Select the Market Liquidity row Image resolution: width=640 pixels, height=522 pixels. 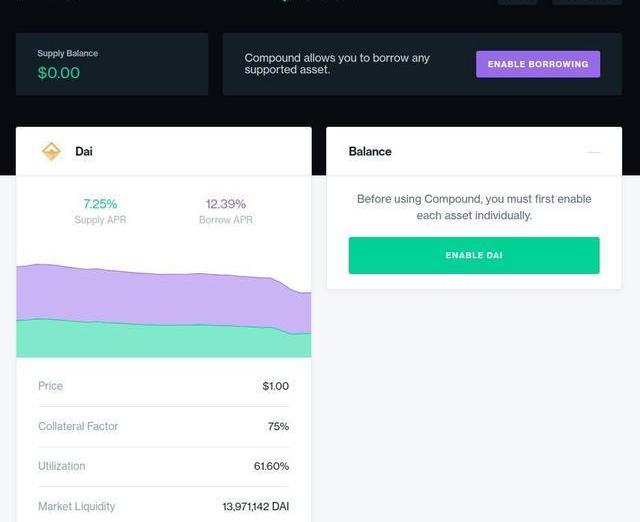163,506
